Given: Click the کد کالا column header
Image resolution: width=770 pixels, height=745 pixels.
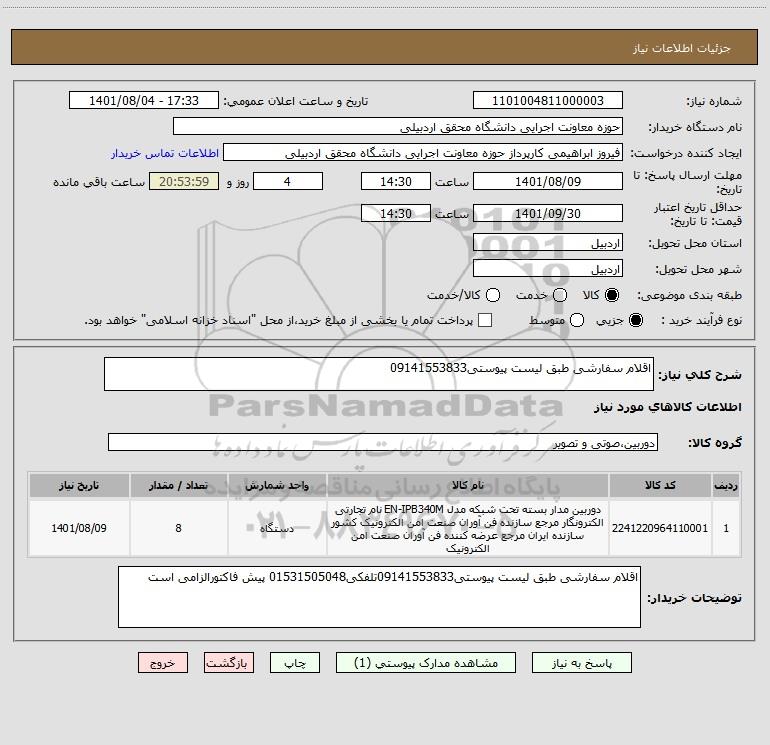Looking at the screenshot, I should point(660,486).
